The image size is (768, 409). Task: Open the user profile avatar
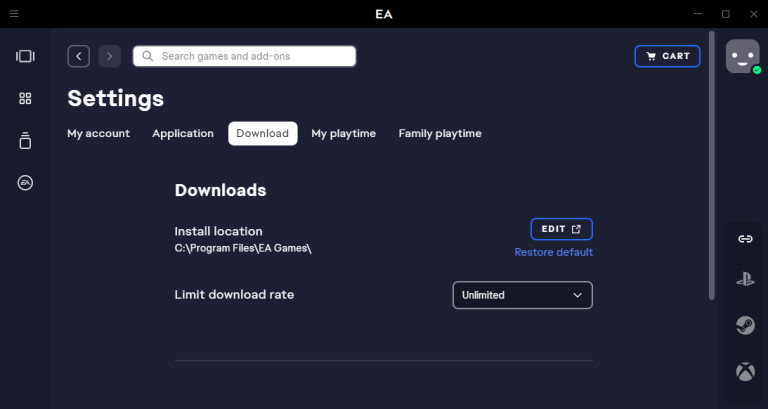tap(742, 56)
